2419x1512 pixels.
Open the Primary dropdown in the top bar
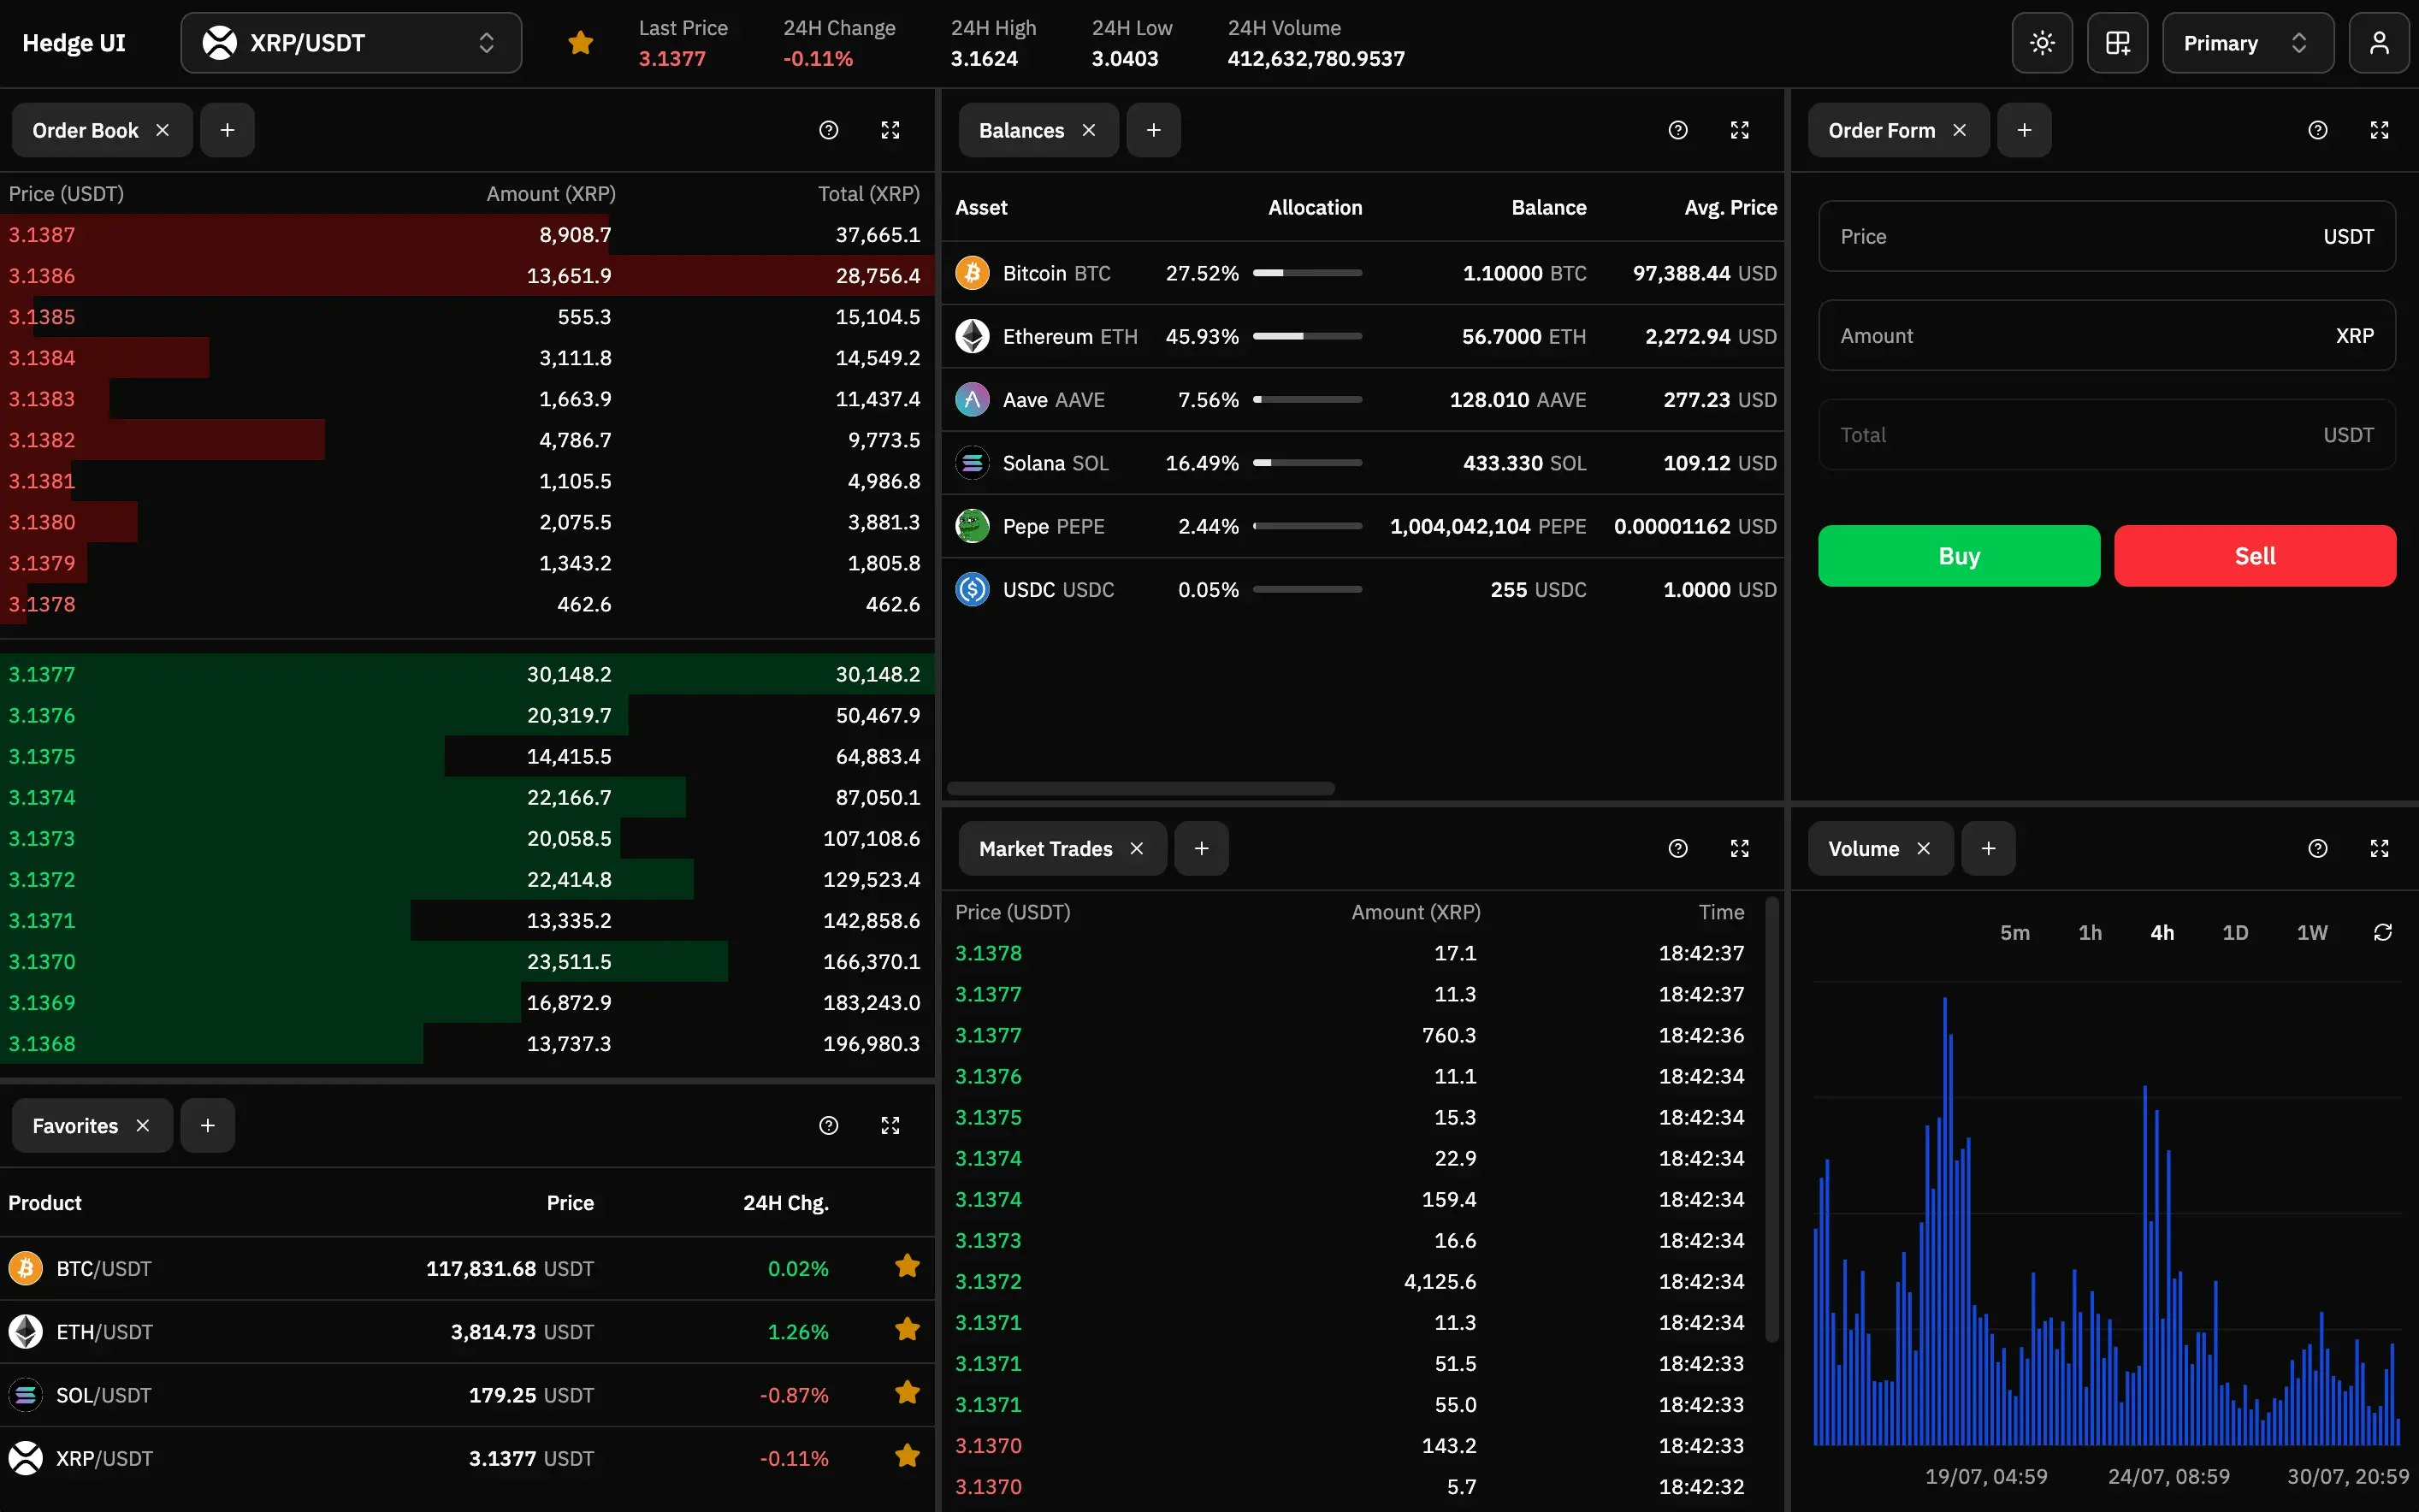[2247, 42]
